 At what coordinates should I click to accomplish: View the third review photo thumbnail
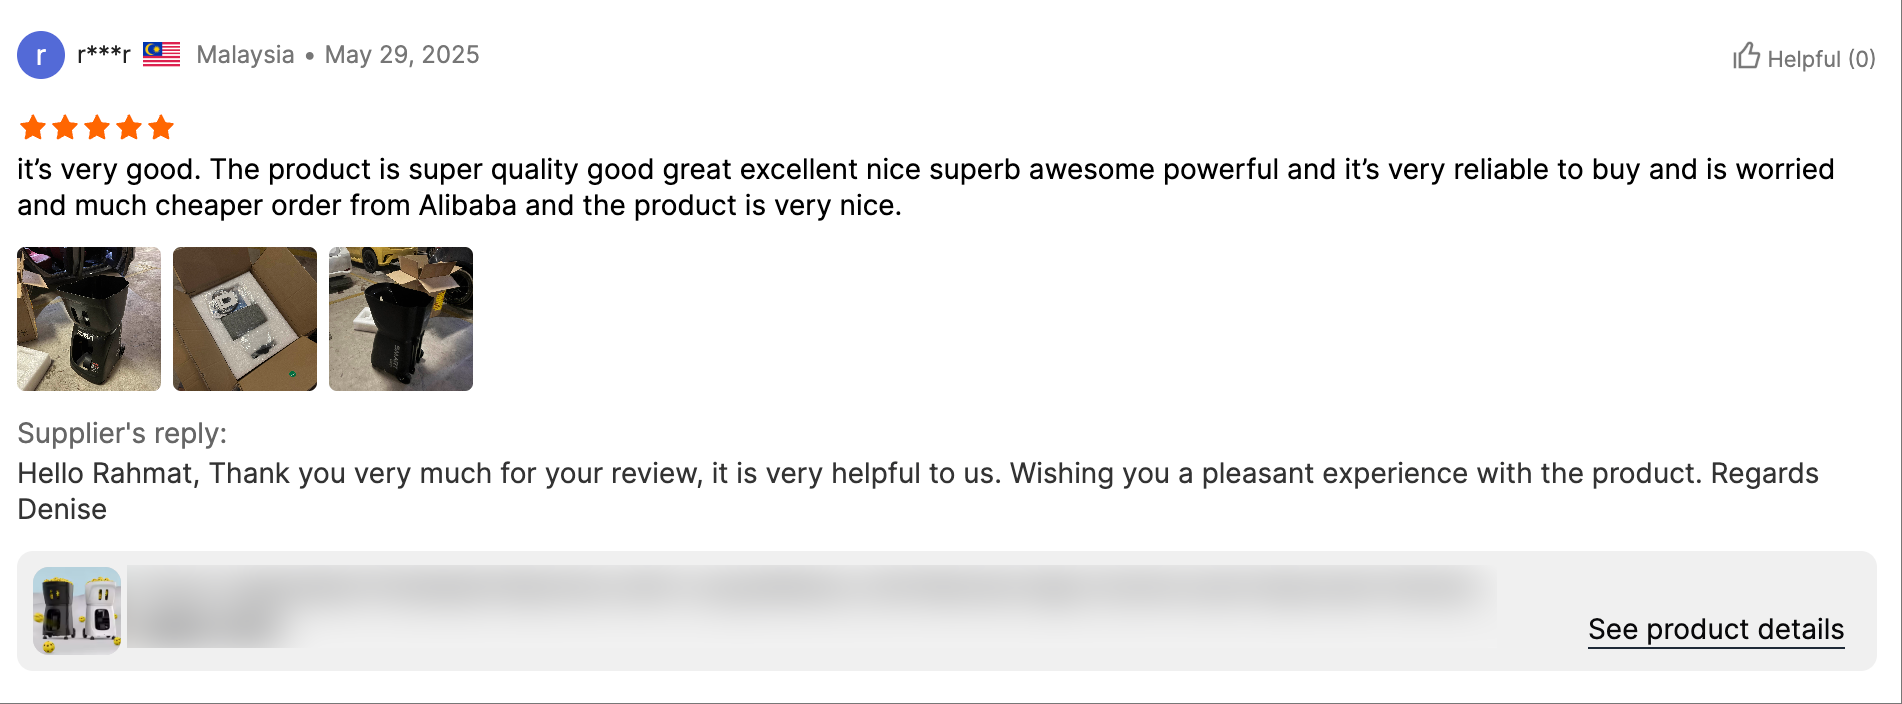coord(401,319)
